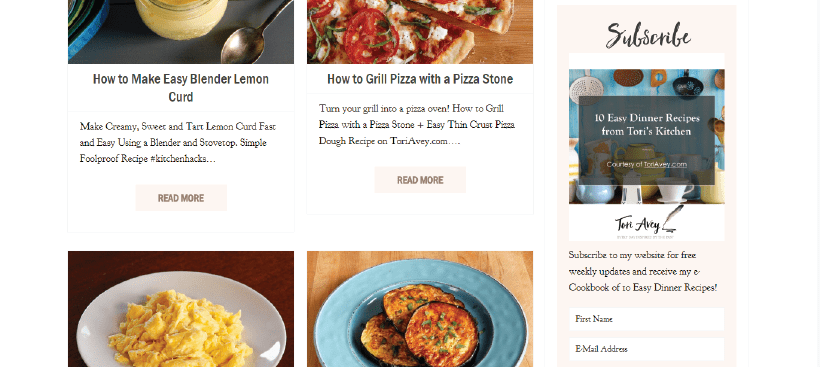The width and height of the screenshot is (820, 367).
Task: Click Read More under the Grill Pizza post
Action: coord(420,180)
